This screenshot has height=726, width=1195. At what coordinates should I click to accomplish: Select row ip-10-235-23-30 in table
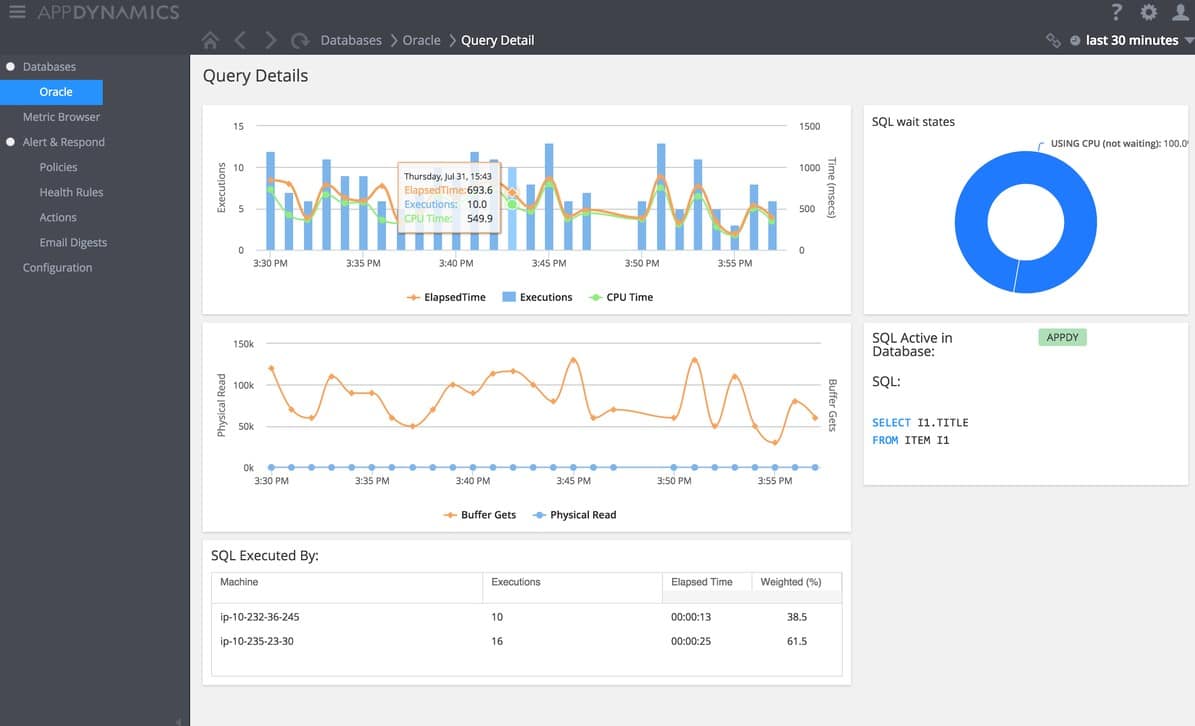pyautogui.click(x=527, y=641)
